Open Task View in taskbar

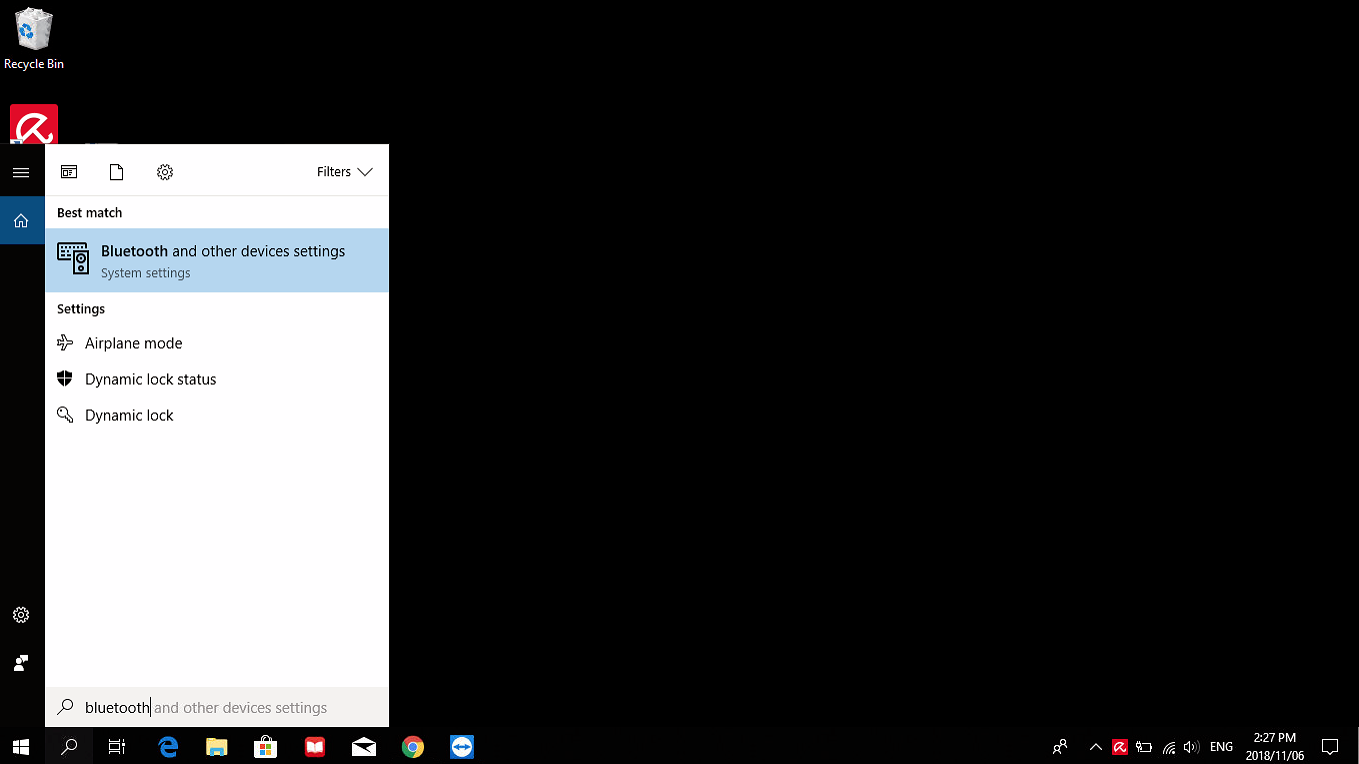point(117,746)
